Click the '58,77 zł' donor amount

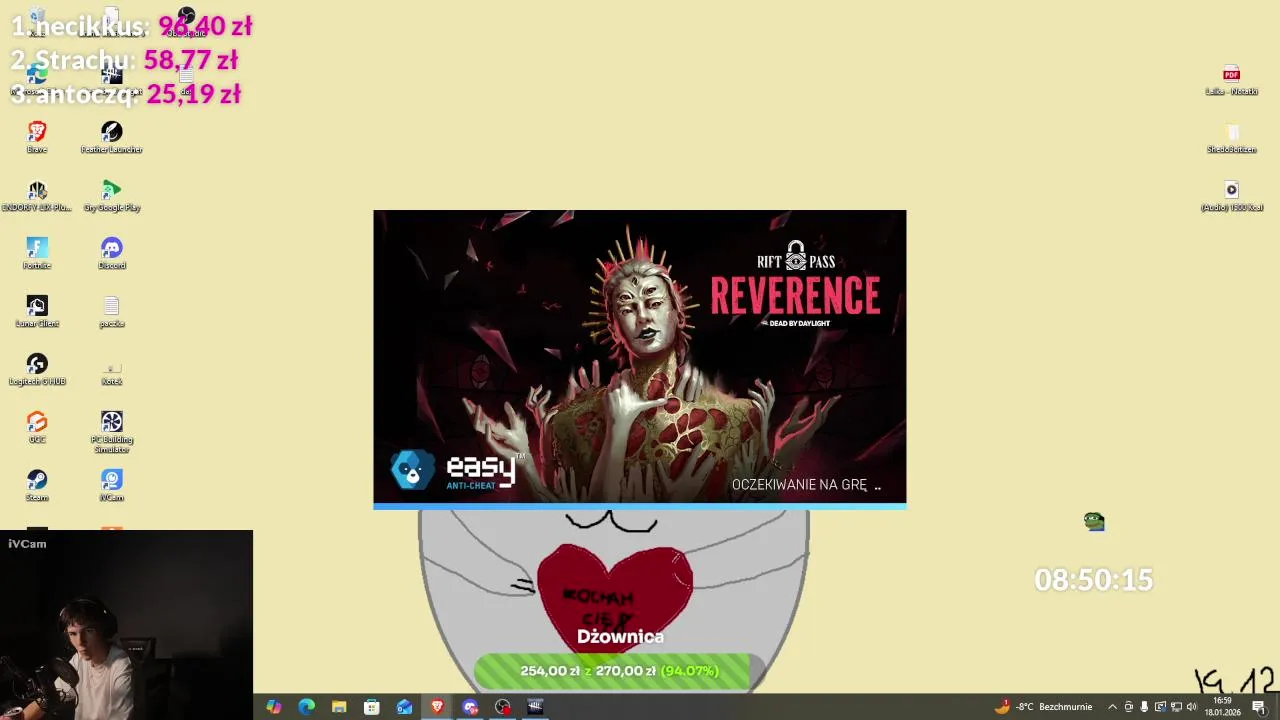click(x=191, y=60)
